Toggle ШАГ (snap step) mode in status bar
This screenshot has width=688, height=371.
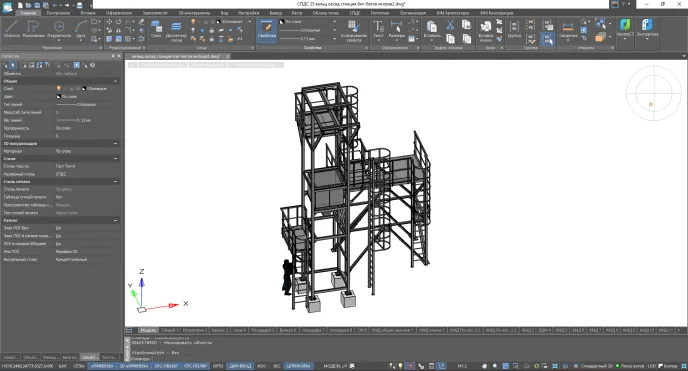[63, 366]
